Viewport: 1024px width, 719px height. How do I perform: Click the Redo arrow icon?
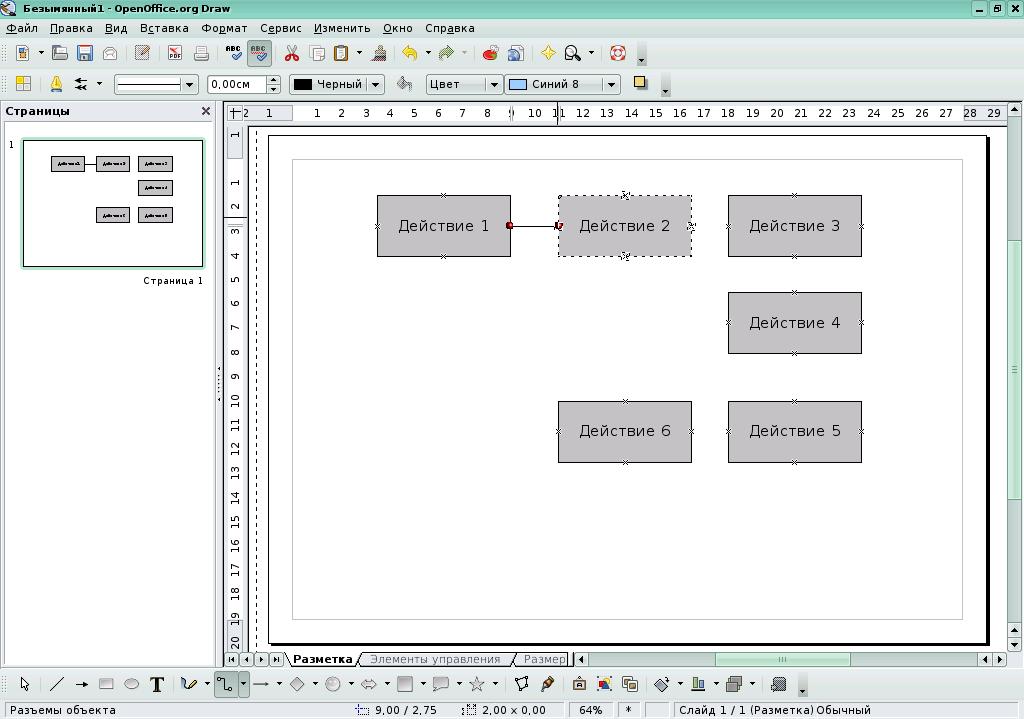447,53
